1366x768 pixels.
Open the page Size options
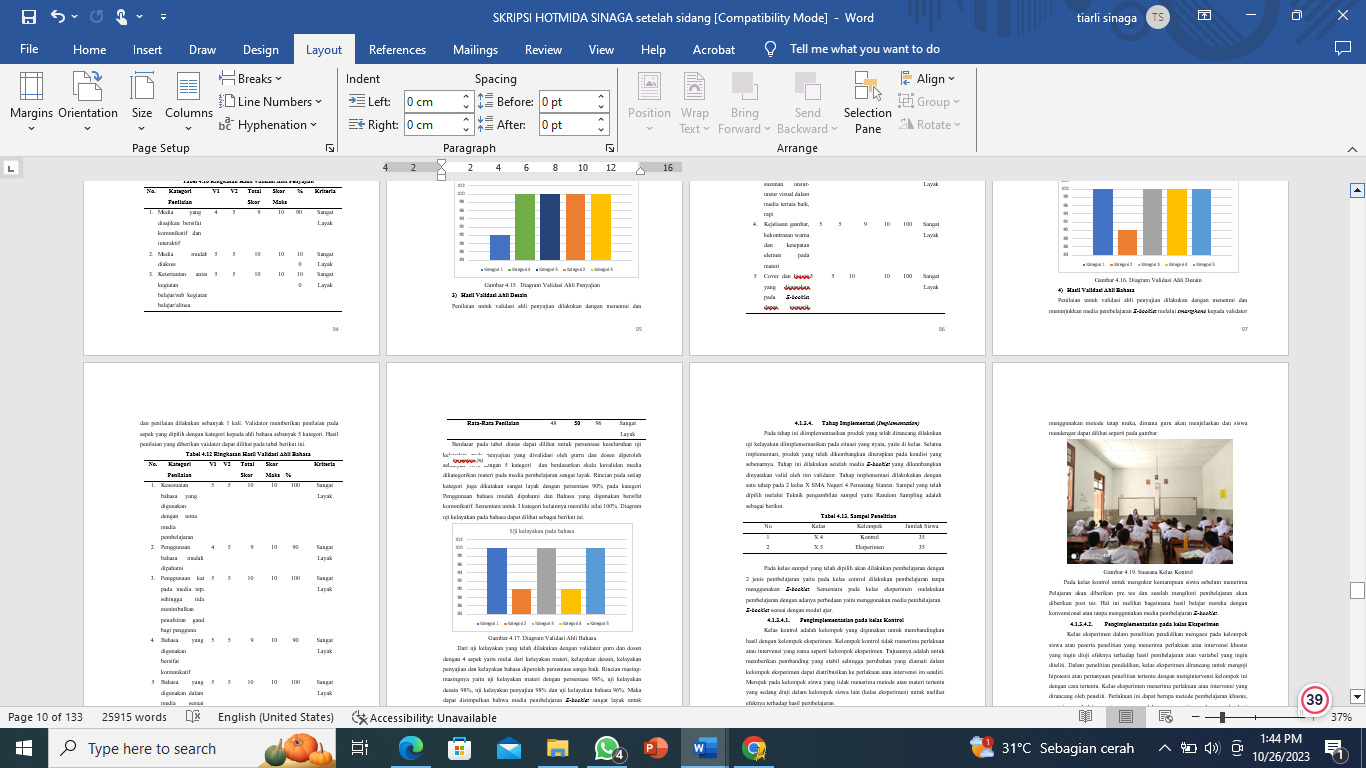[142, 98]
